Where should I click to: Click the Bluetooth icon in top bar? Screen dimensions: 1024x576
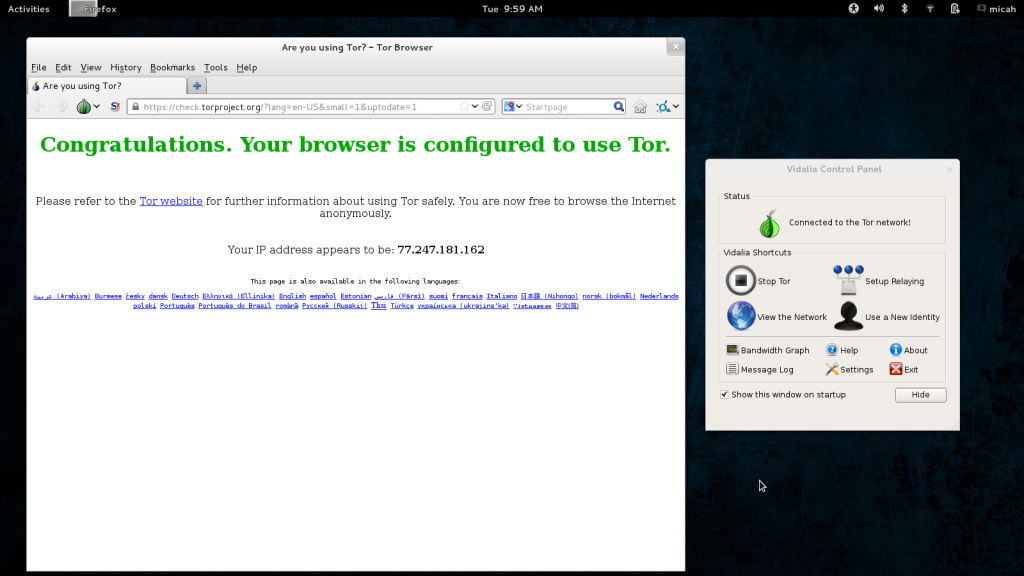(x=904, y=8)
